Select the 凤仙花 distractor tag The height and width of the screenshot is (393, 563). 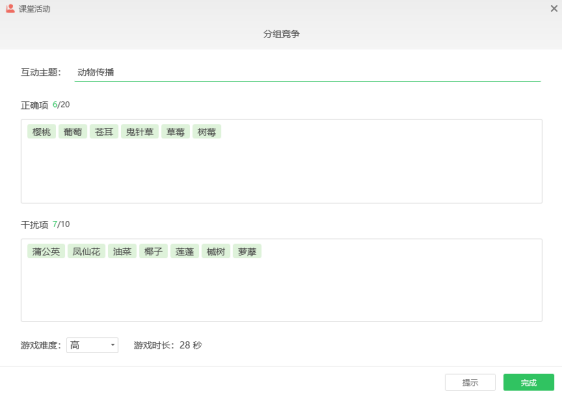(x=87, y=251)
